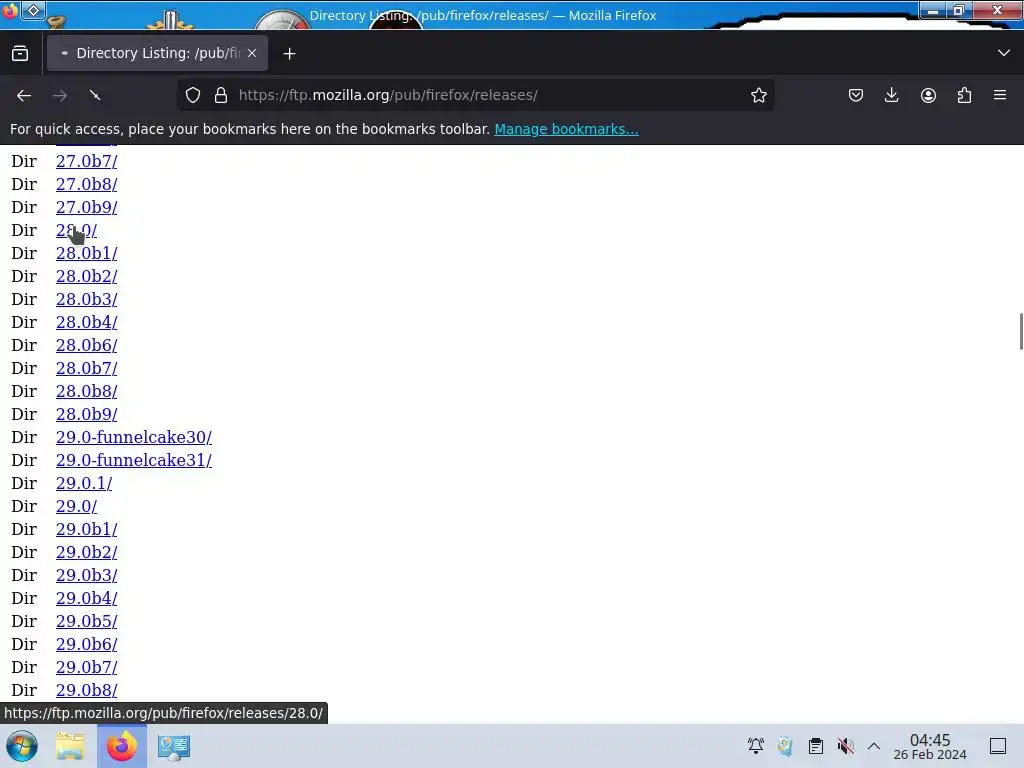Open Firefox account menu
The height and width of the screenshot is (768, 1024).
point(928,95)
